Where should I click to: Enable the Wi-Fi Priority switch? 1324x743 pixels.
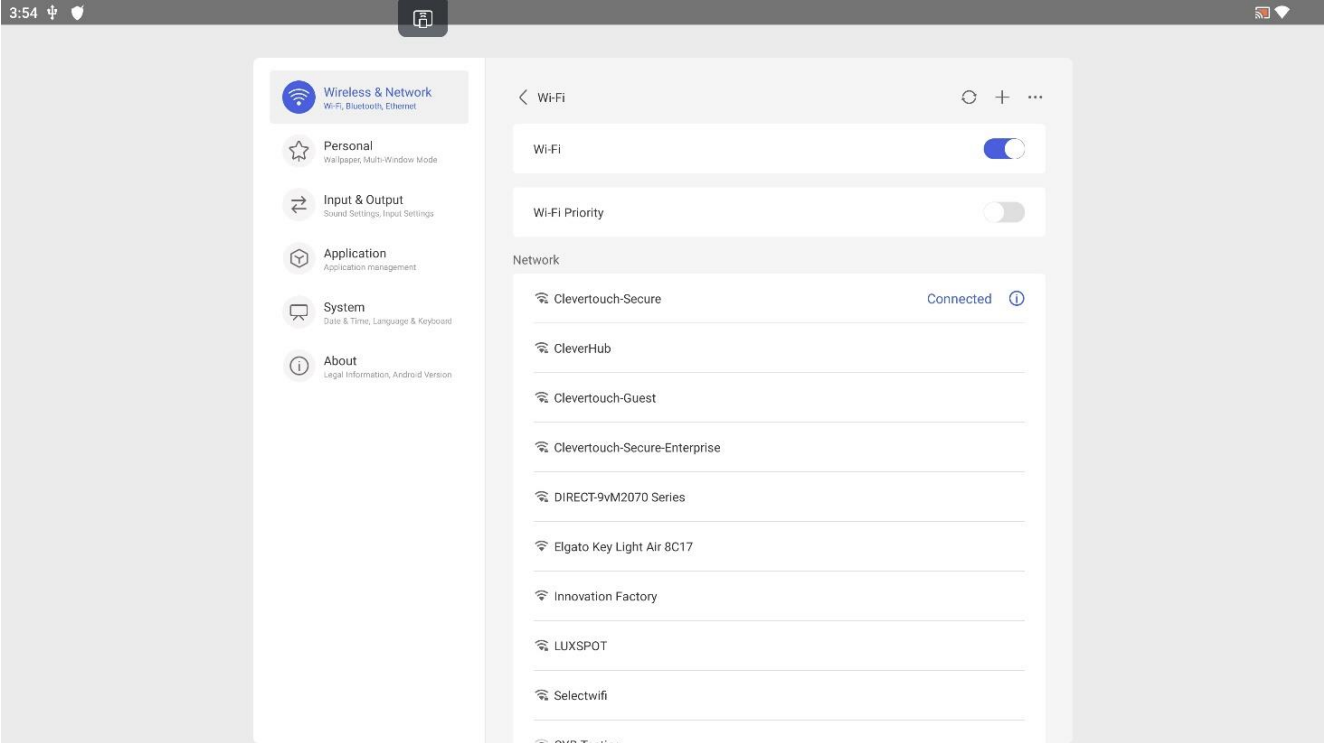(1005, 212)
